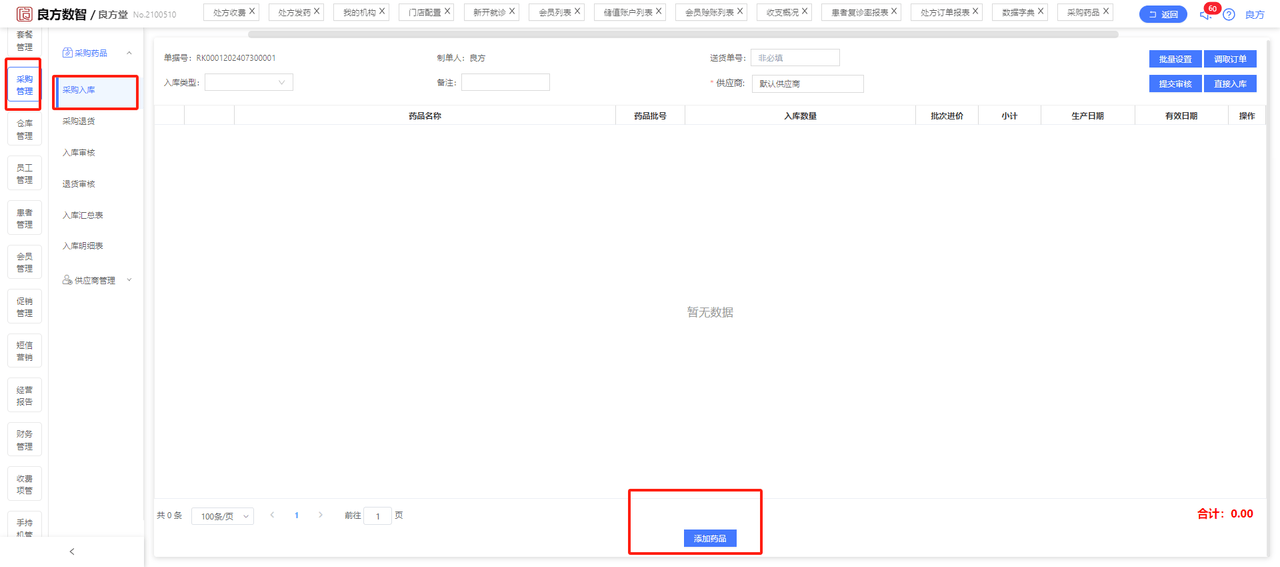
Task: Click the 良方 user name at top right
Action: point(1254,15)
